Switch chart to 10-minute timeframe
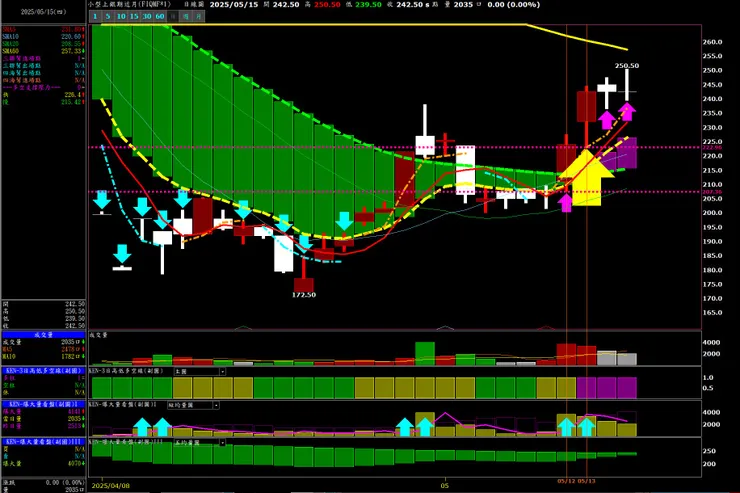Image resolution: width=740 pixels, height=493 pixels. pyautogui.click(x=121, y=17)
